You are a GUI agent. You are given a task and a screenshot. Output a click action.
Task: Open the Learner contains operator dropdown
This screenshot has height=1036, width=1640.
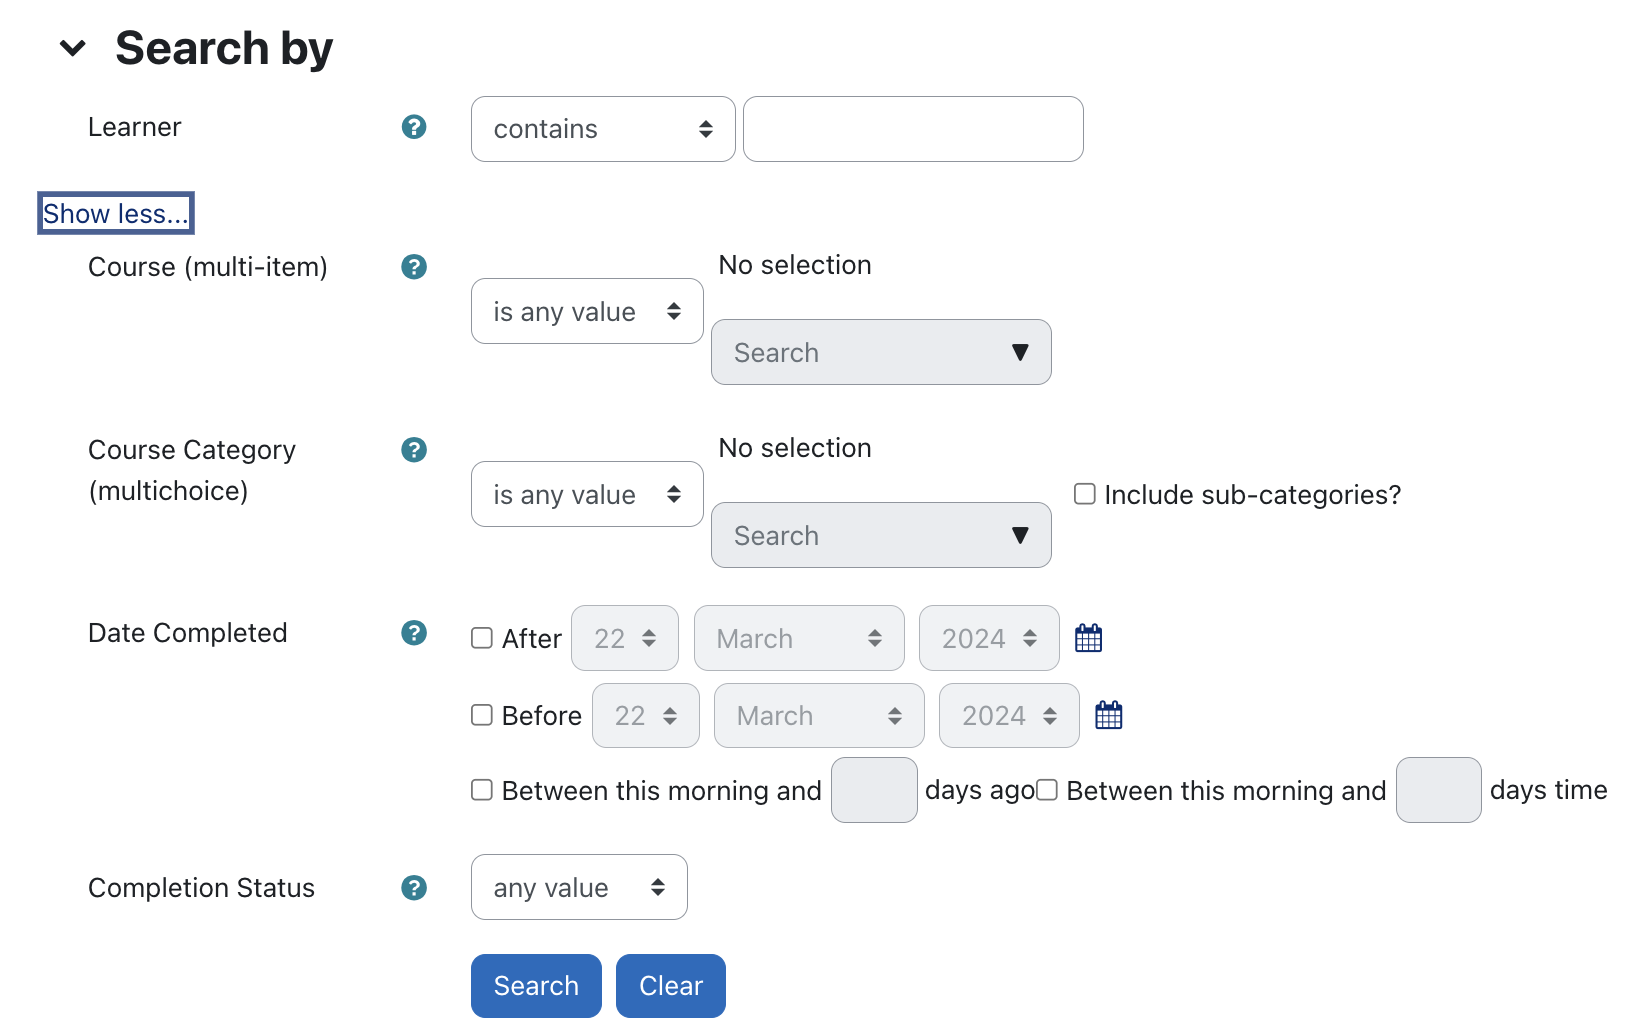[x=602, y=129]
